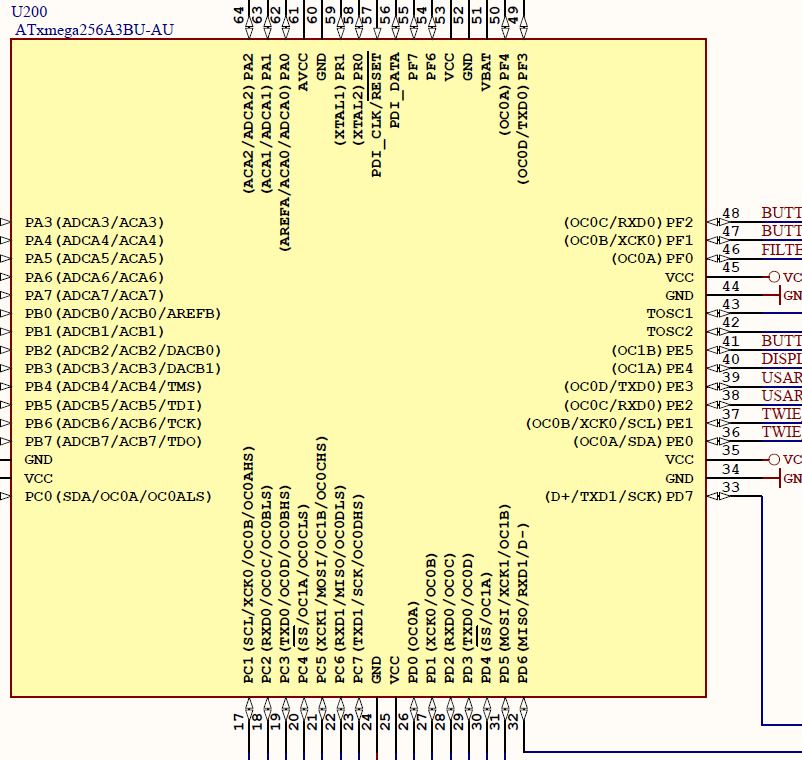Click the (OC0B/XCK0/SCL) PE1 pin label

coord(610,423)
